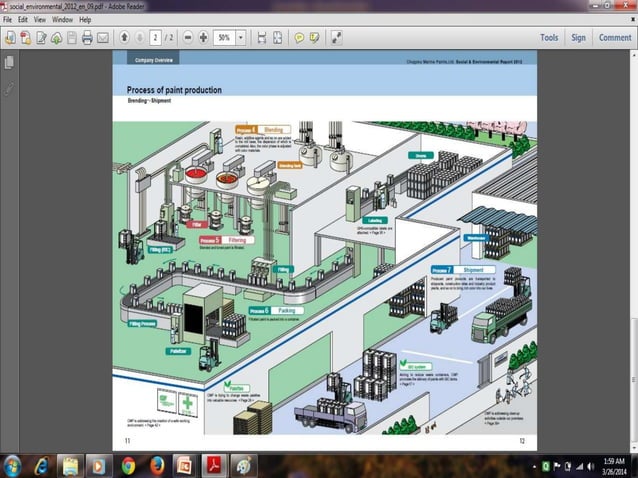This screenshot has height=478, width=638.
Task: Open Google Chrome from the taskbar
Action: (x=128, y=465)
